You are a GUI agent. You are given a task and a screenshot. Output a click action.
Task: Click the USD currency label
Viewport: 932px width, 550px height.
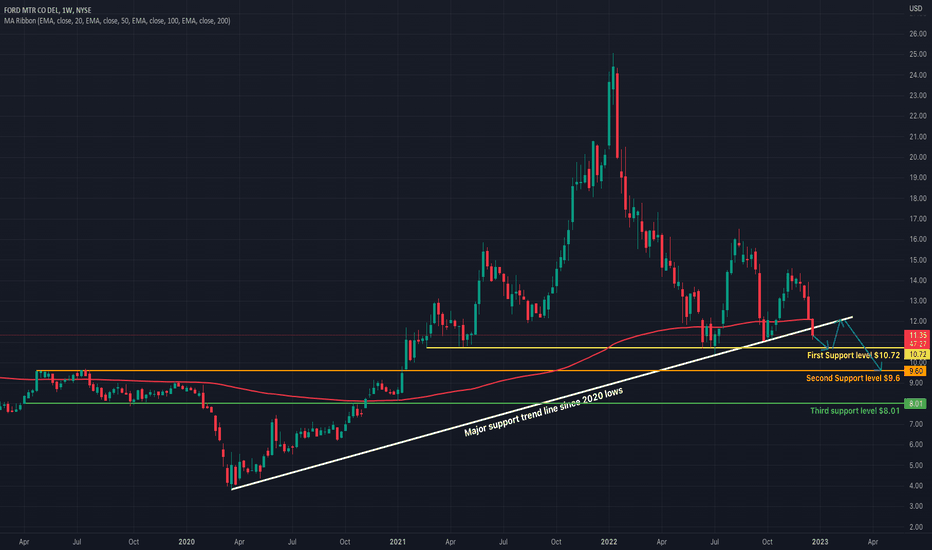click(x=915, y=8)
